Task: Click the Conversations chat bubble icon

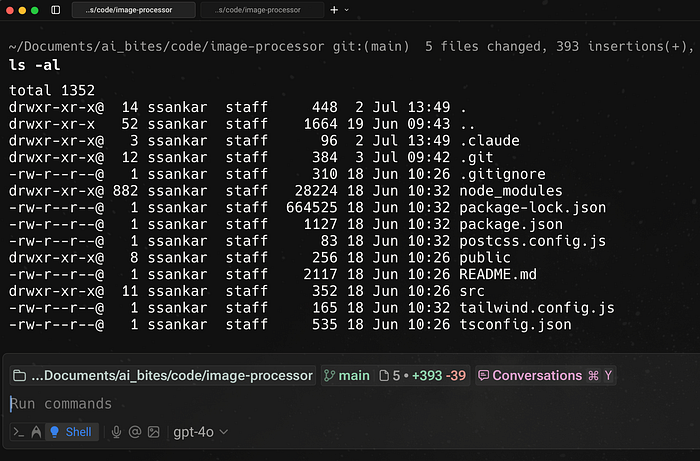Action: pos(483,376)
